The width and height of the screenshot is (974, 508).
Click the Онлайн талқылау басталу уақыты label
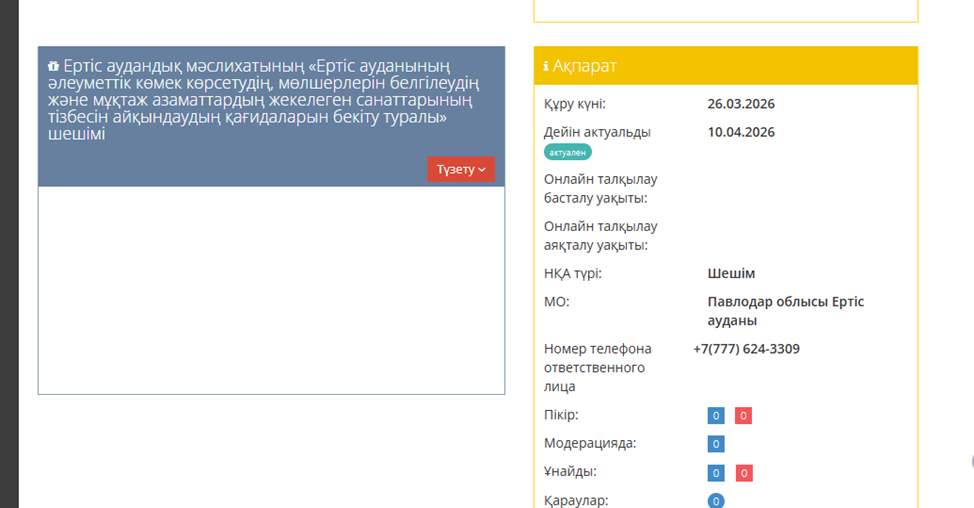pos(600,188)
